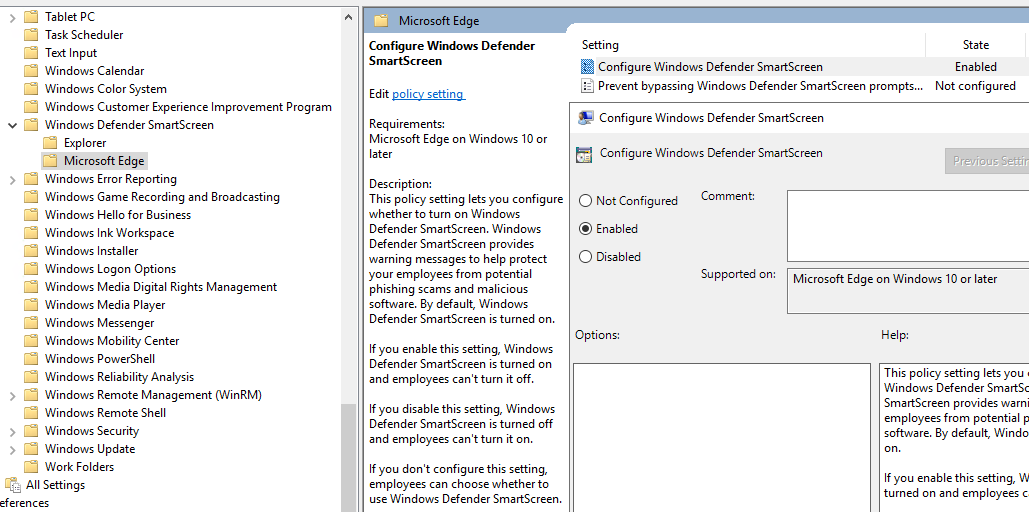Click the Task Scheduler folder icon

click(31, 35)
